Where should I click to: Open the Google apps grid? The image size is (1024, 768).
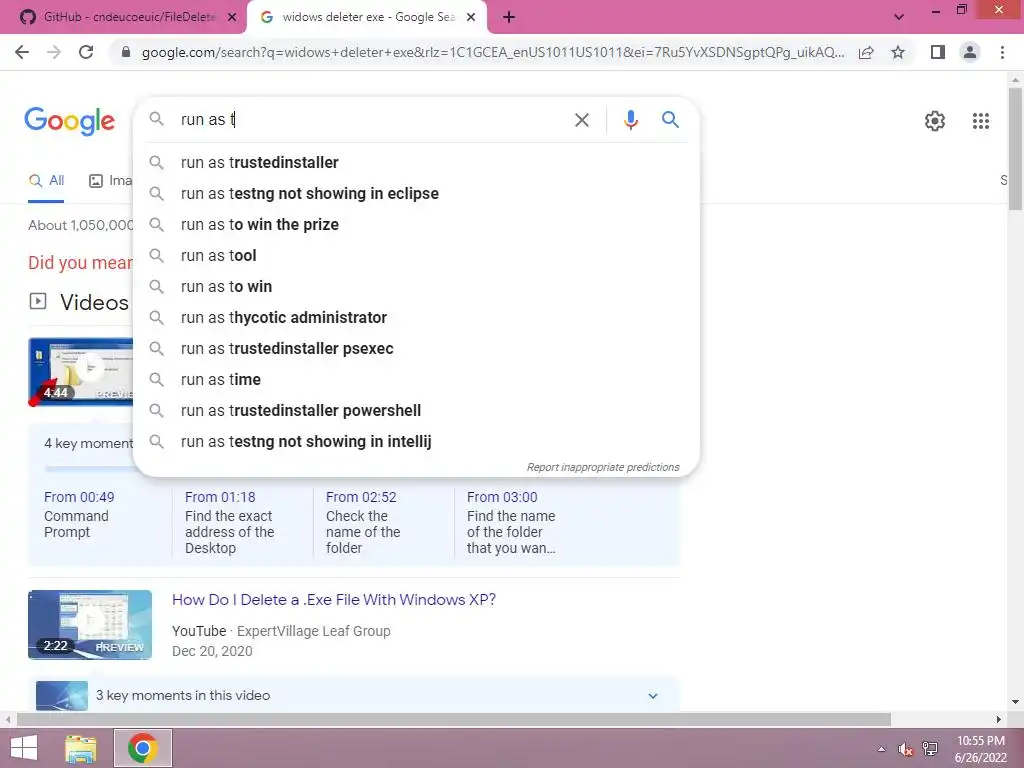pyautogui.click(x=980, y=121)
